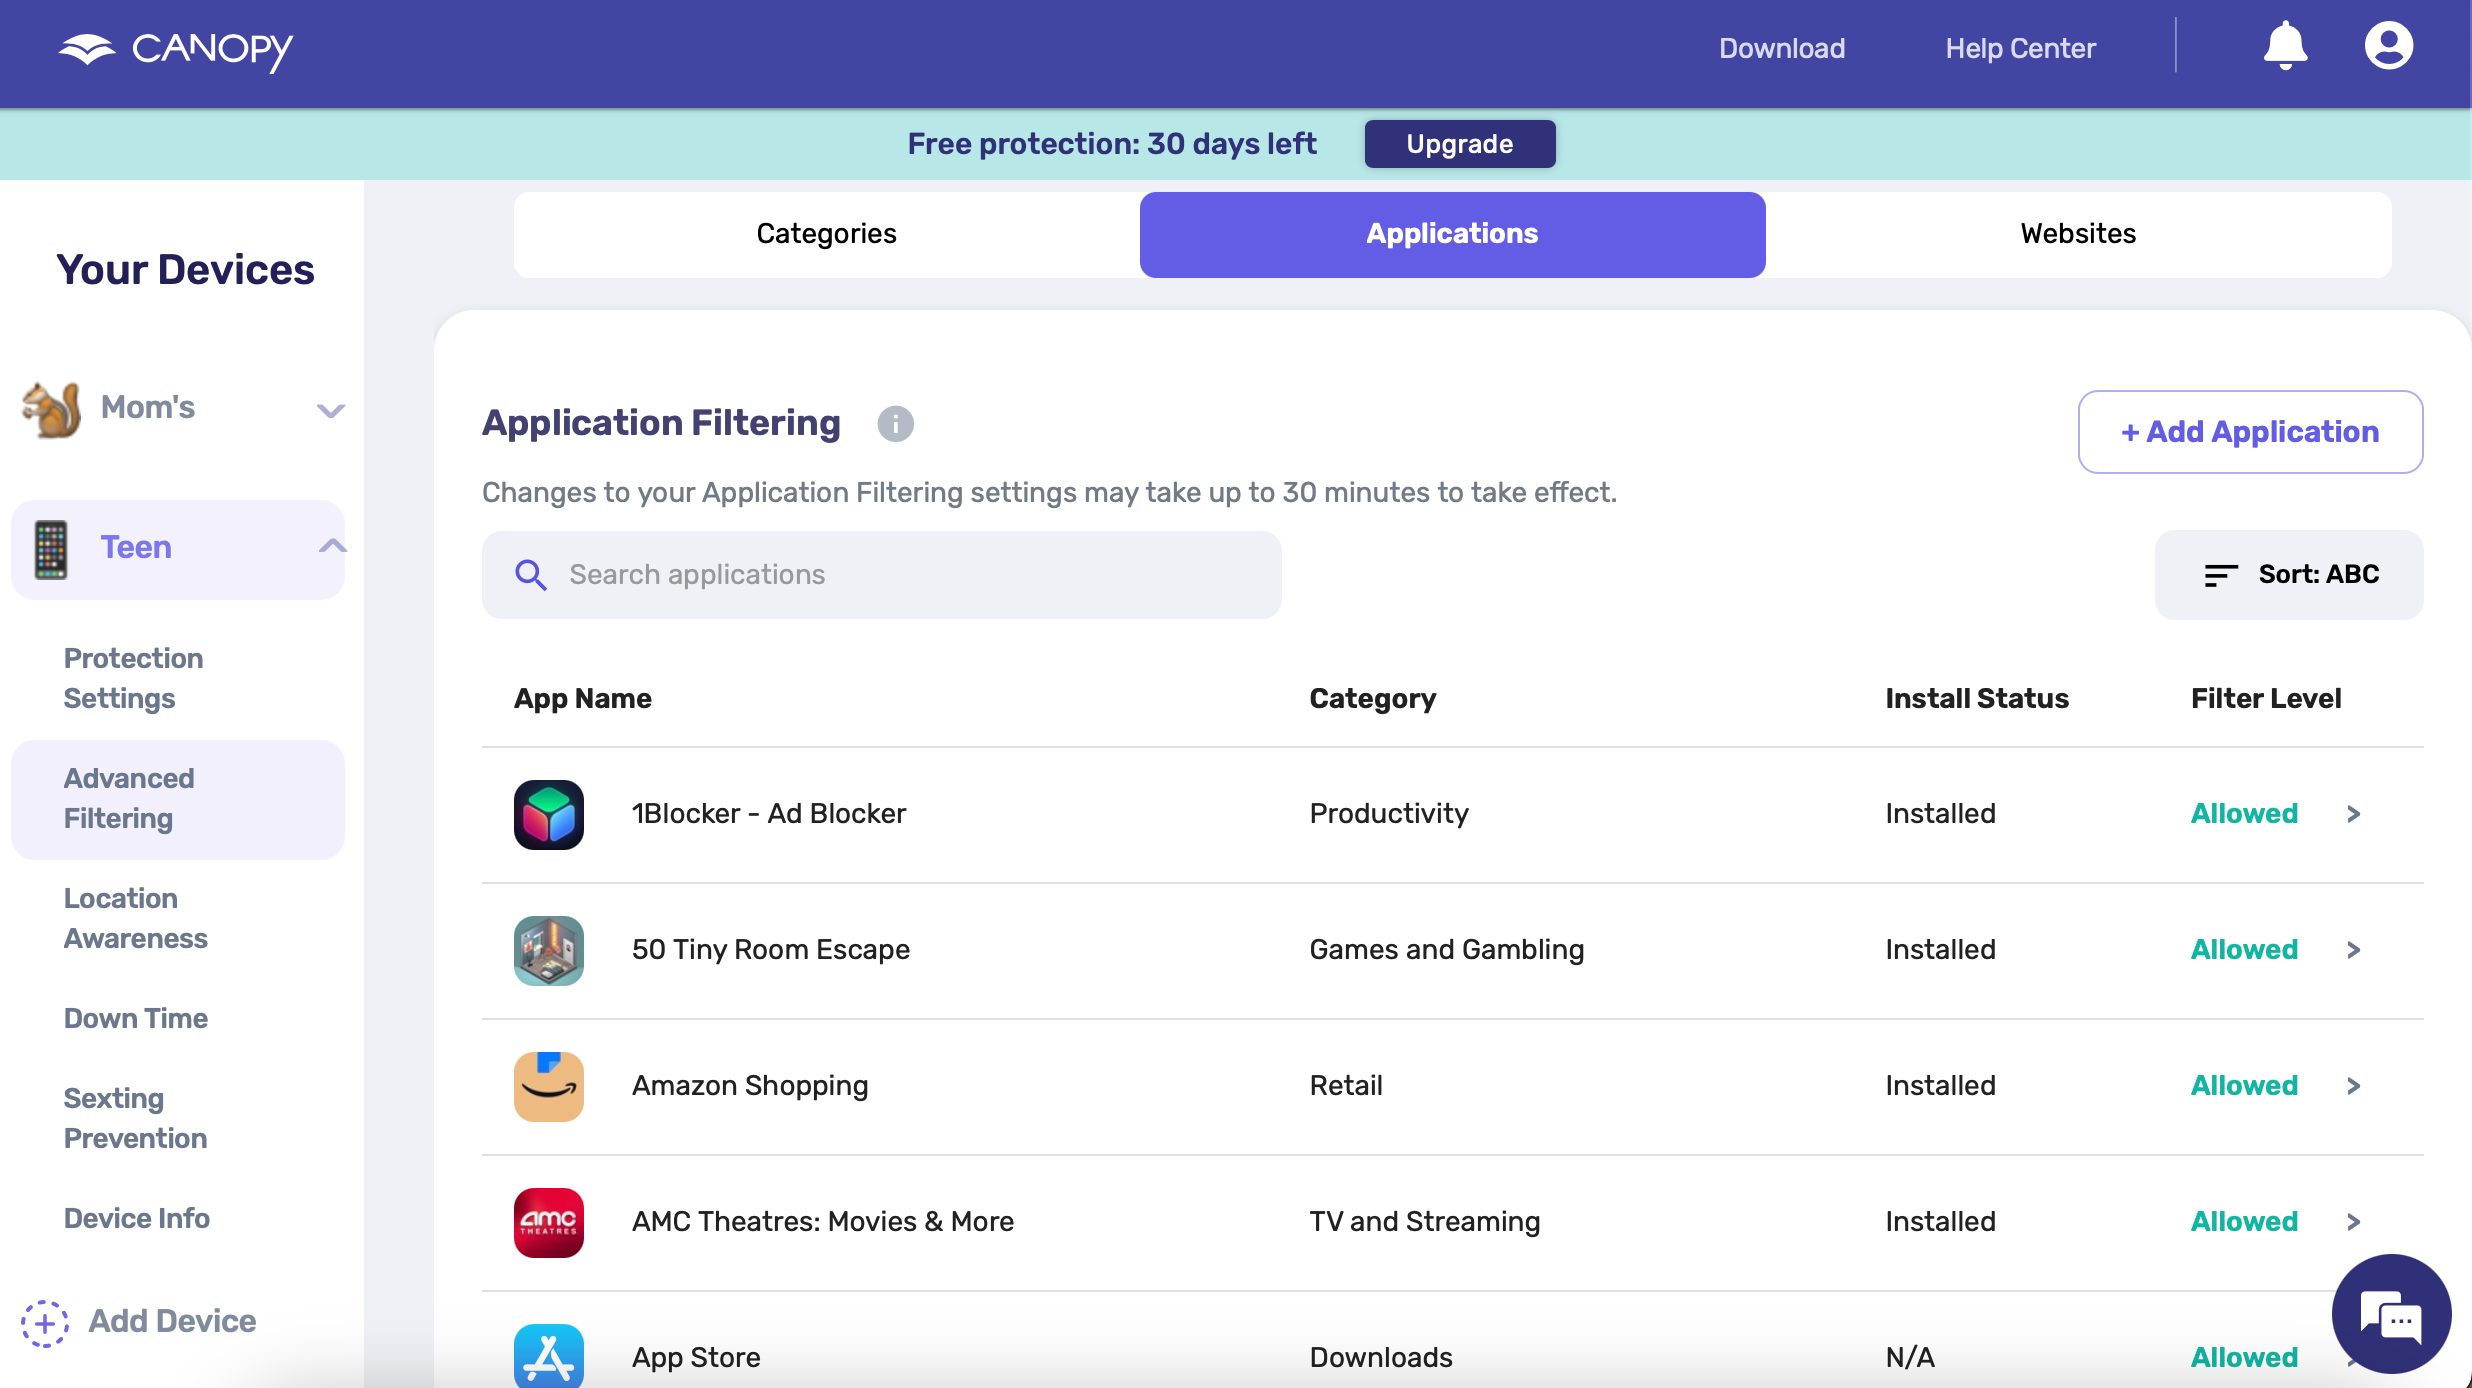Click the info icon beside Application Filtering

click(x=895, y=424)
